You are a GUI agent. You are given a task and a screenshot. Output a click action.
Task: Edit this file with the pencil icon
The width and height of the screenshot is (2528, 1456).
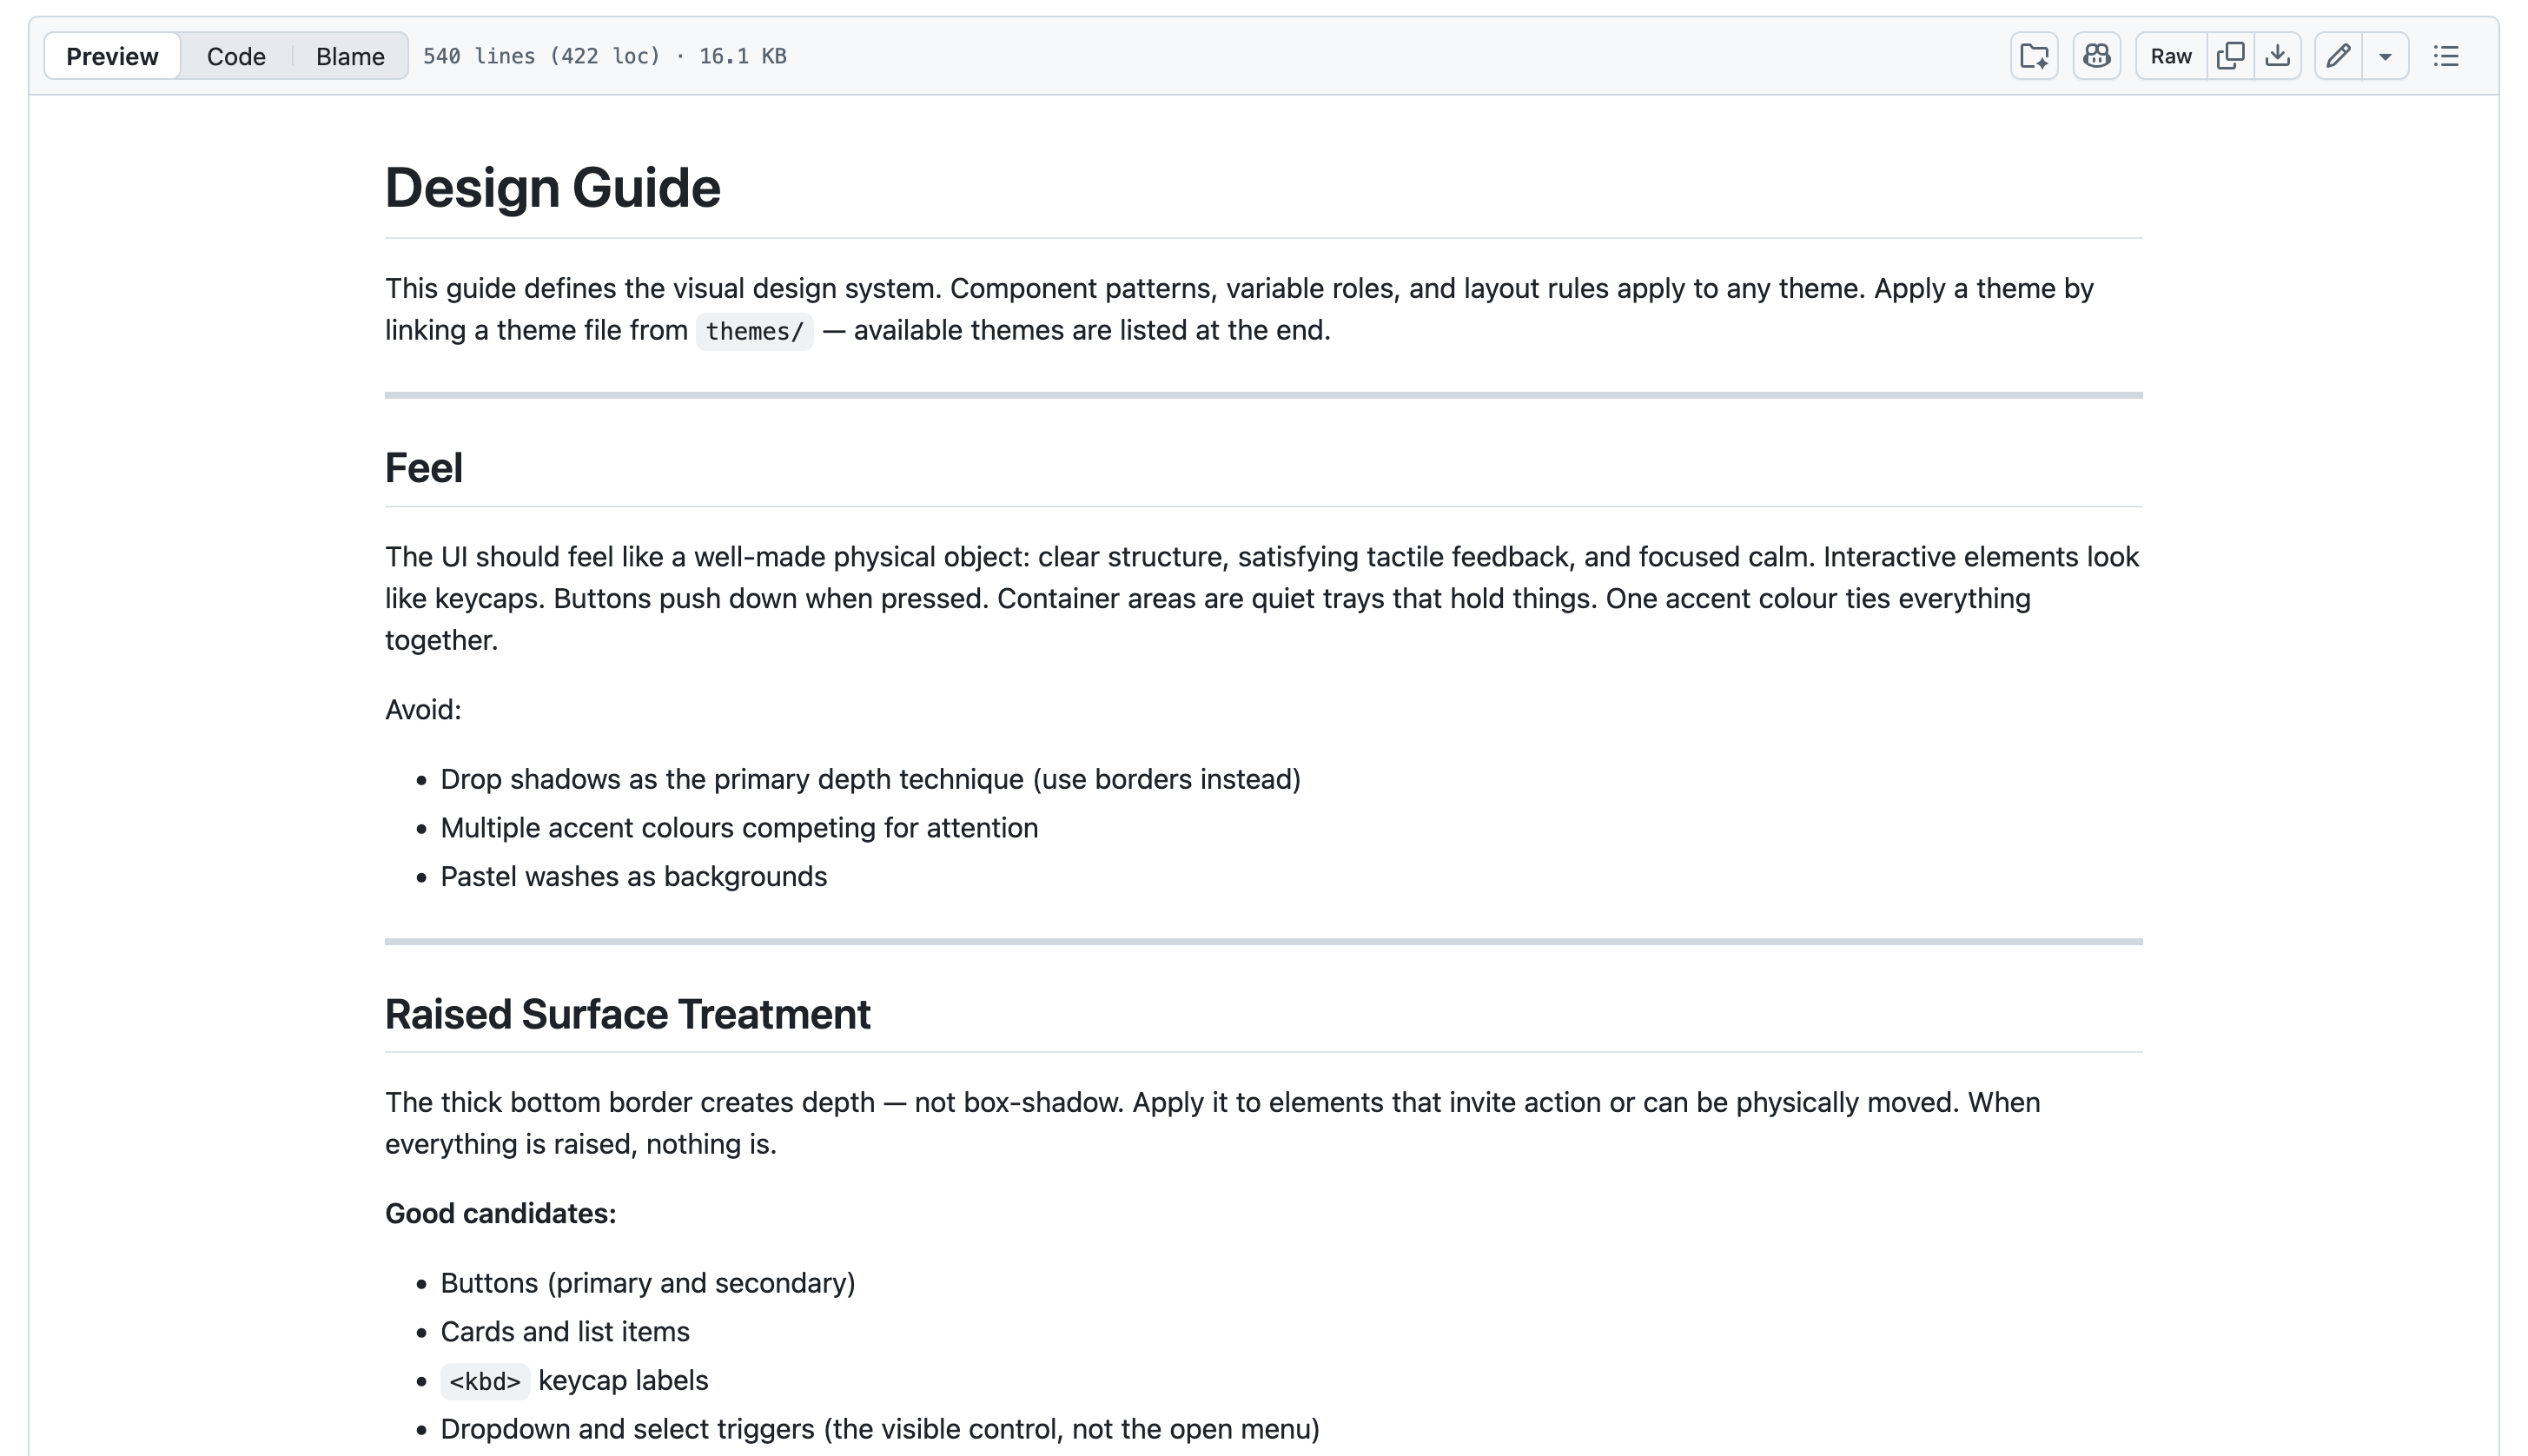(x=2338, y=56)
